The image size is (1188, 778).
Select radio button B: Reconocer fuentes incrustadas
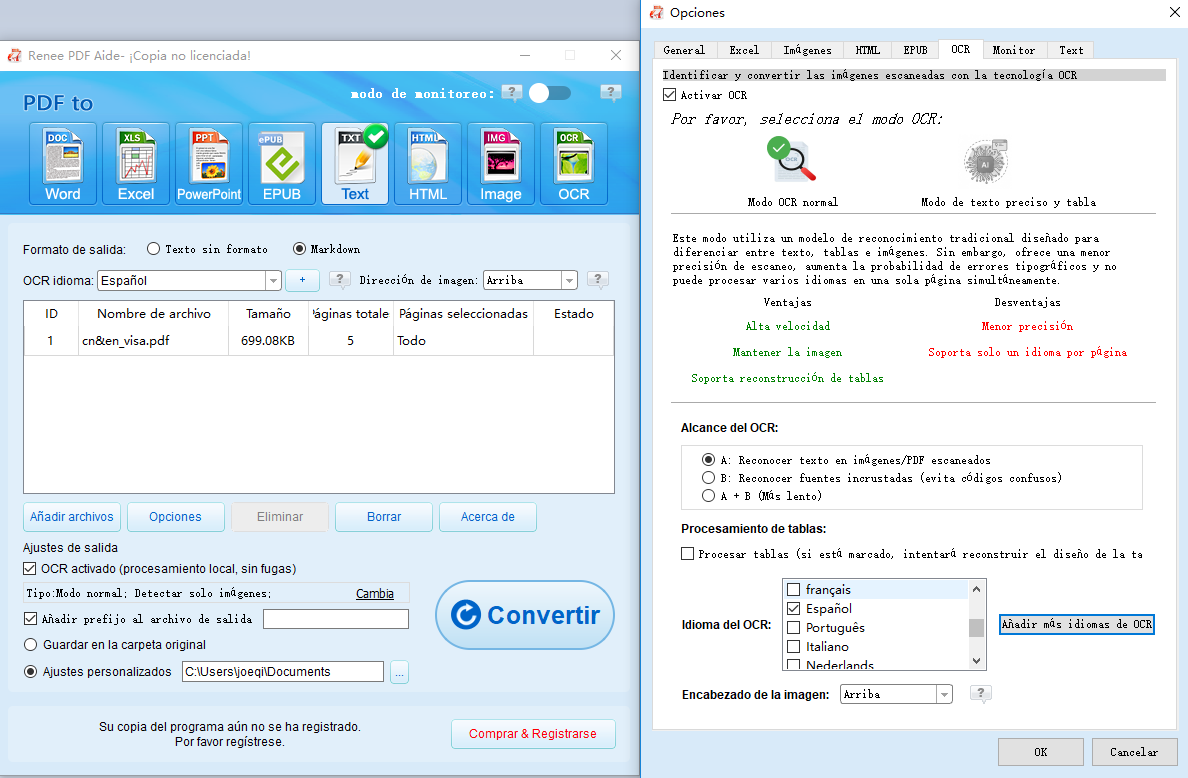click(707, 479)
